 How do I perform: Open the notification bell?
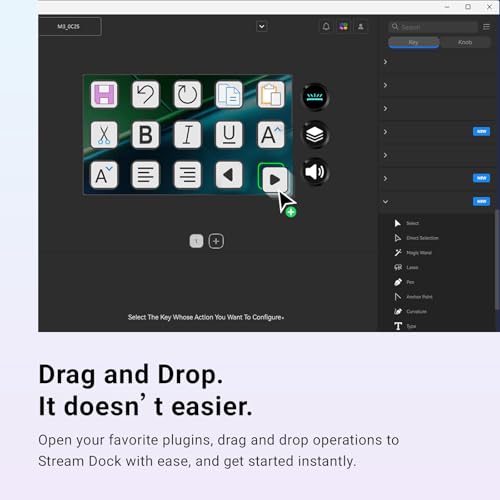pos(326,27)
